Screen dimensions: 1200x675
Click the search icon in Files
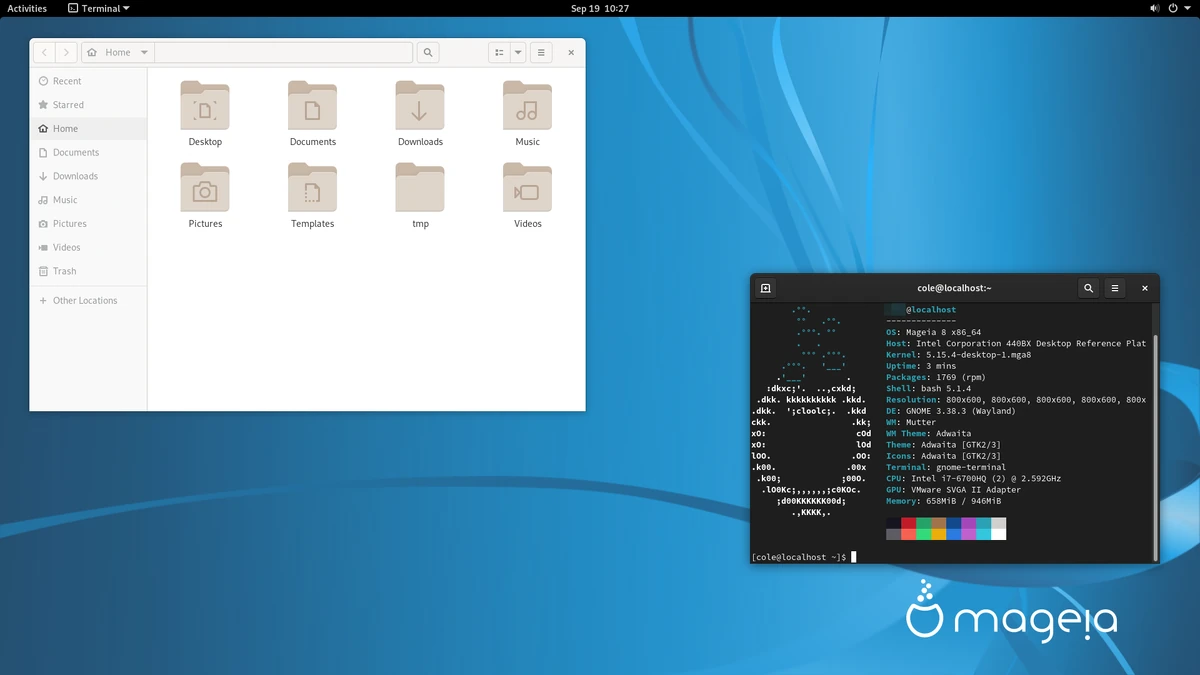coord(427,52)
